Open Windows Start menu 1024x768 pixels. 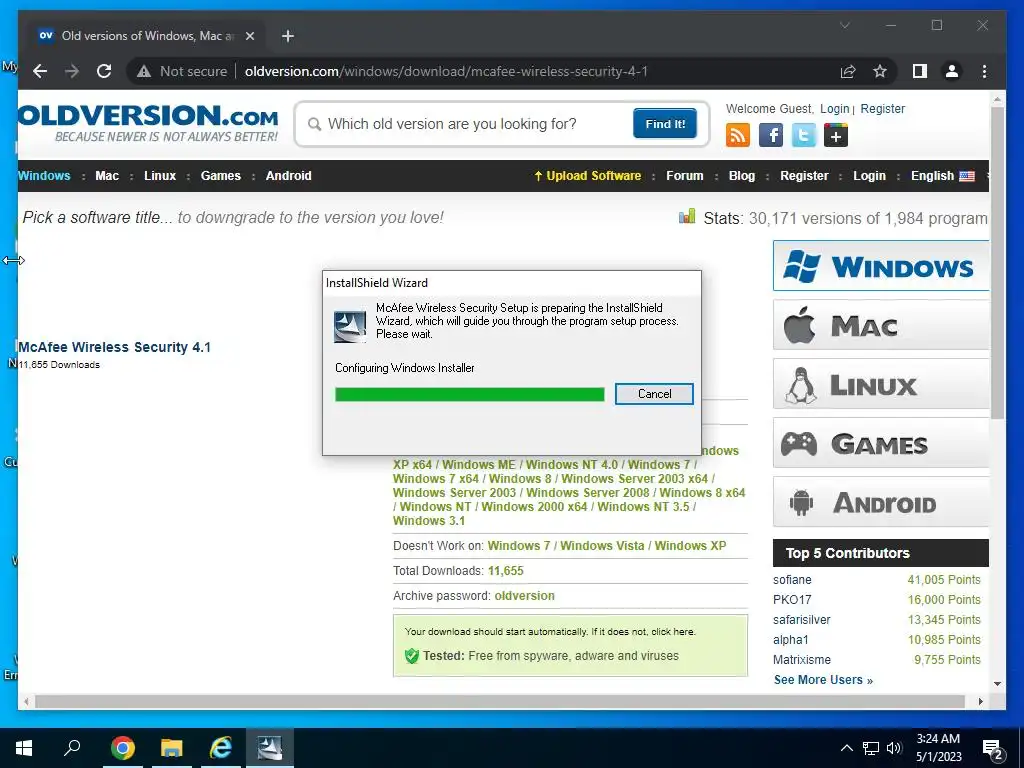24,748
